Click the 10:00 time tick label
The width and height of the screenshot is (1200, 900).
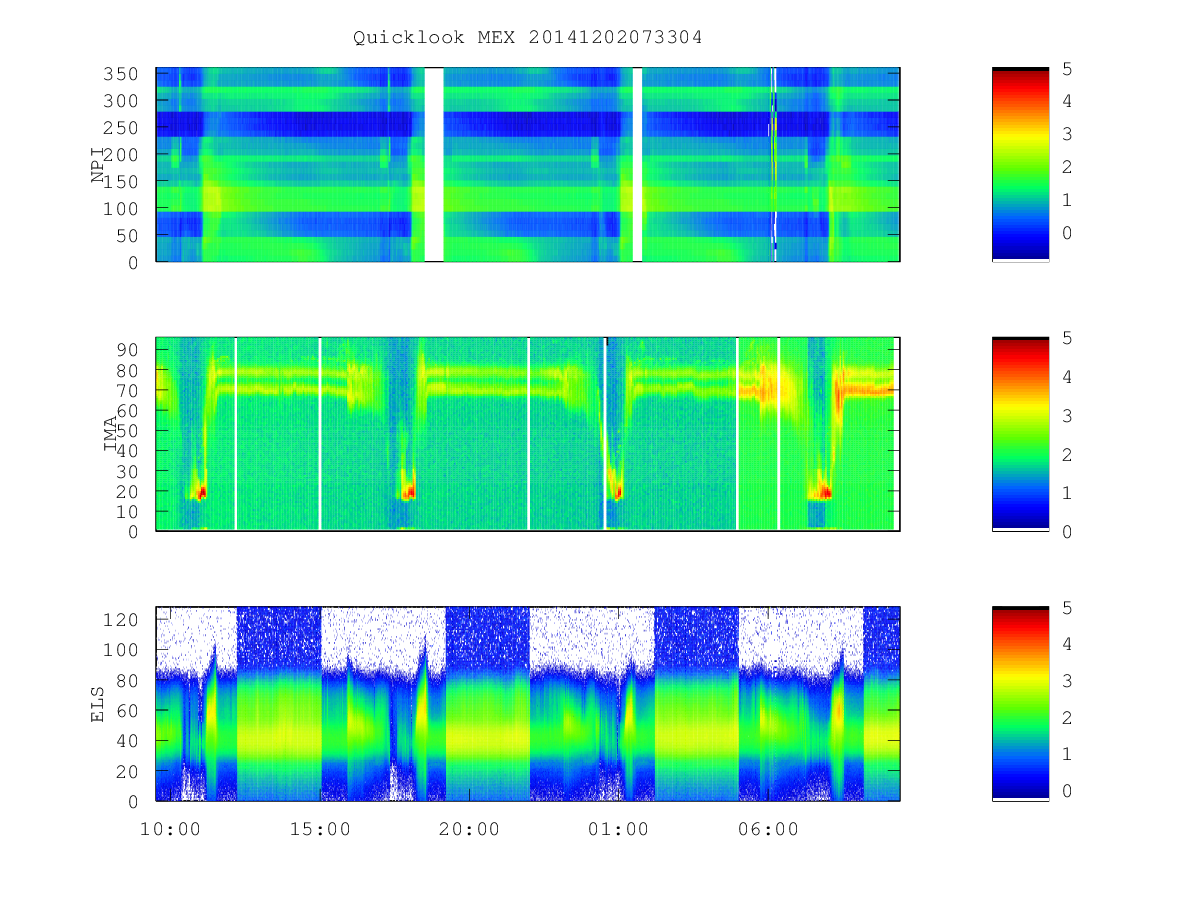[169, 829]
